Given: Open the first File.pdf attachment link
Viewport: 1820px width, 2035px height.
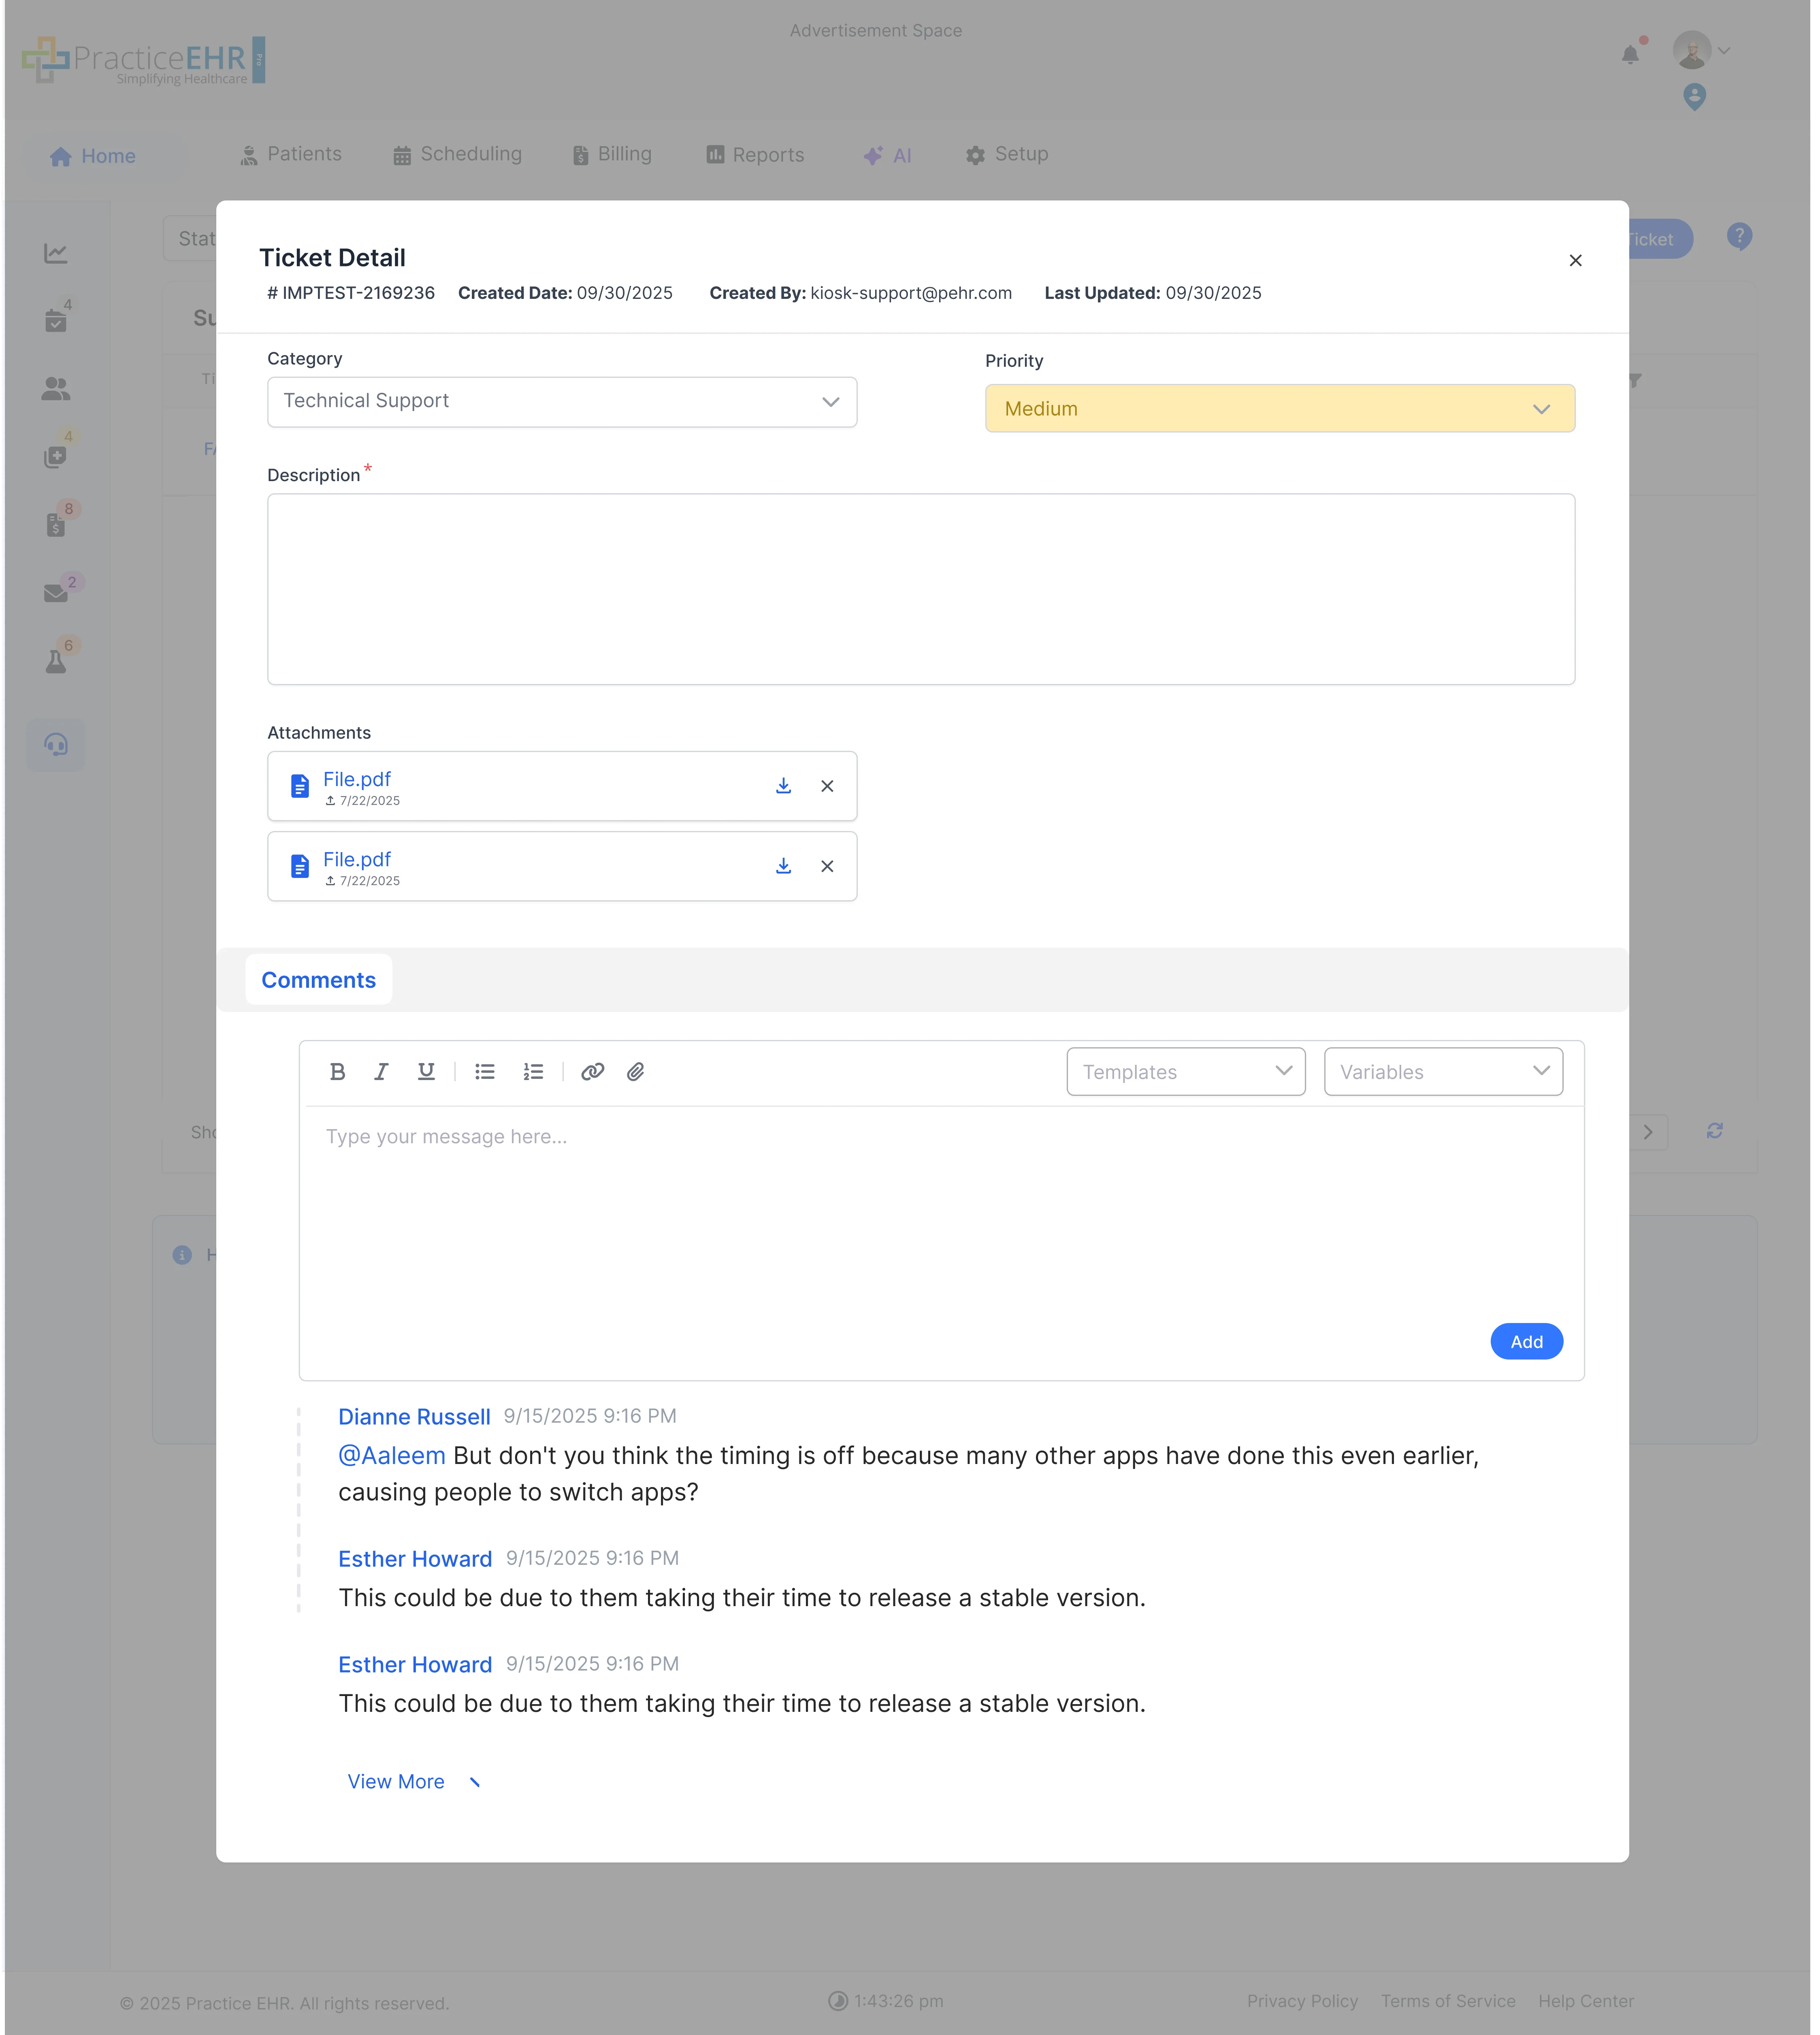Looking at the screenshot, I should tap(357, 779).
